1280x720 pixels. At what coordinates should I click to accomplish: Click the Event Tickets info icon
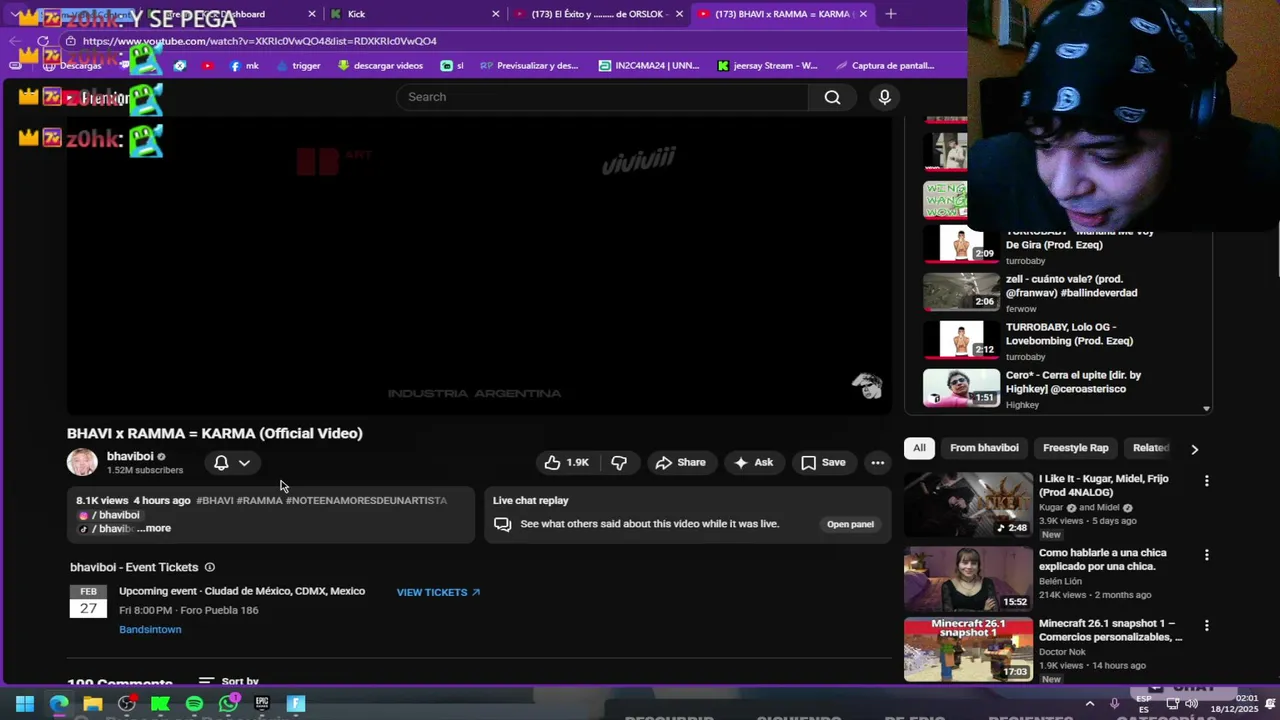[x=210, y=567]
